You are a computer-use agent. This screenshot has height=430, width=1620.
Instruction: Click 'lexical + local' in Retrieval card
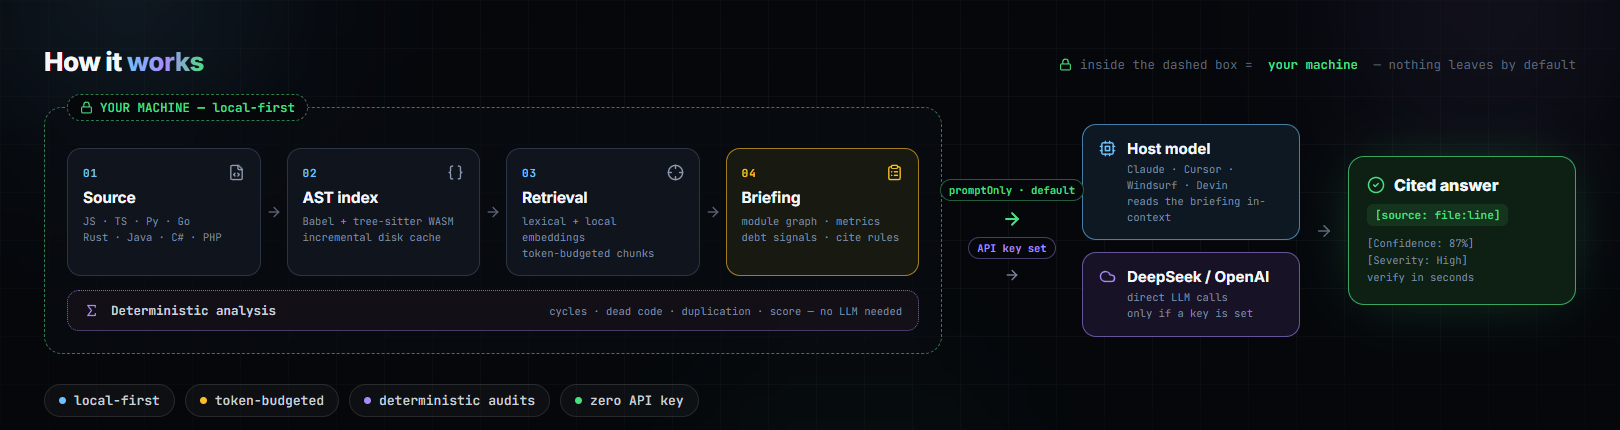click(569, 221)
